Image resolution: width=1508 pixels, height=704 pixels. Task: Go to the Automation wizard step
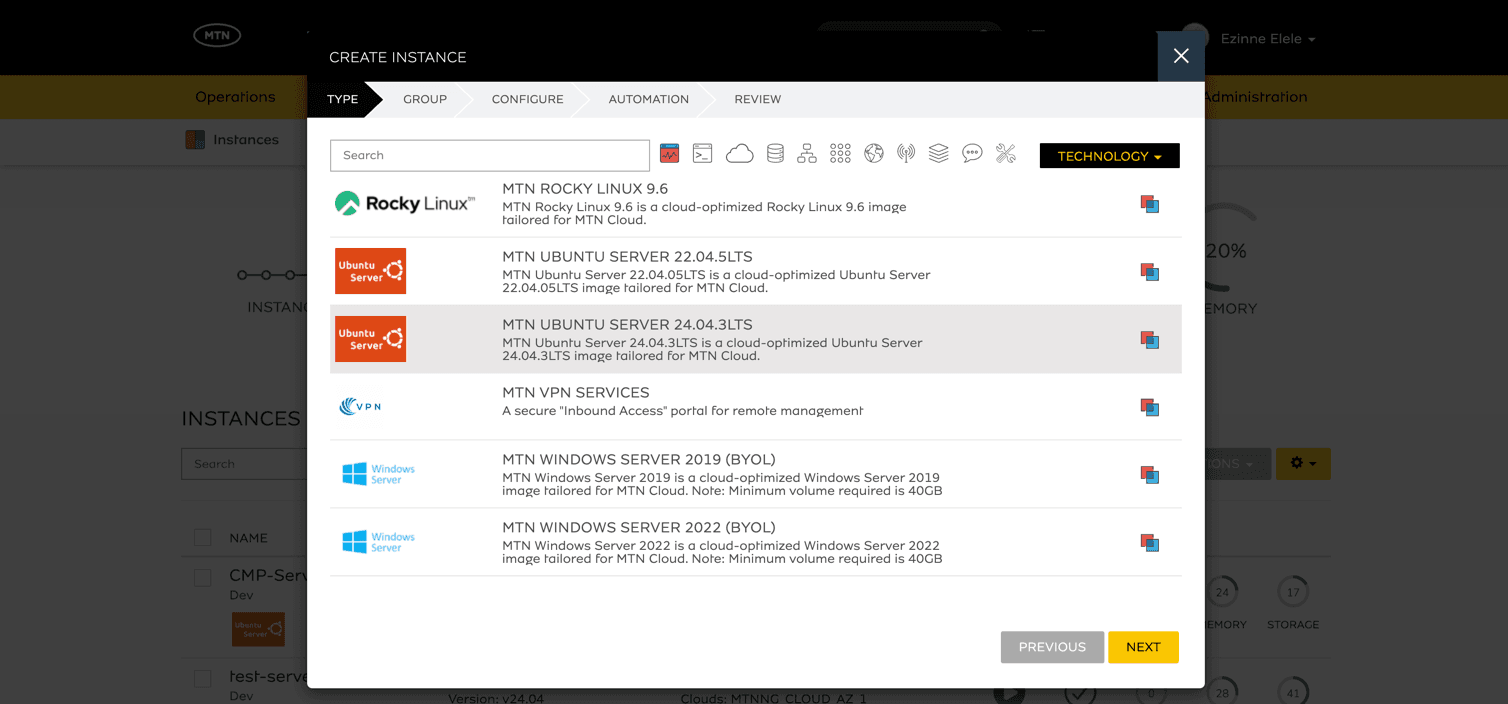pyautogui.click(x=648, y=99)
